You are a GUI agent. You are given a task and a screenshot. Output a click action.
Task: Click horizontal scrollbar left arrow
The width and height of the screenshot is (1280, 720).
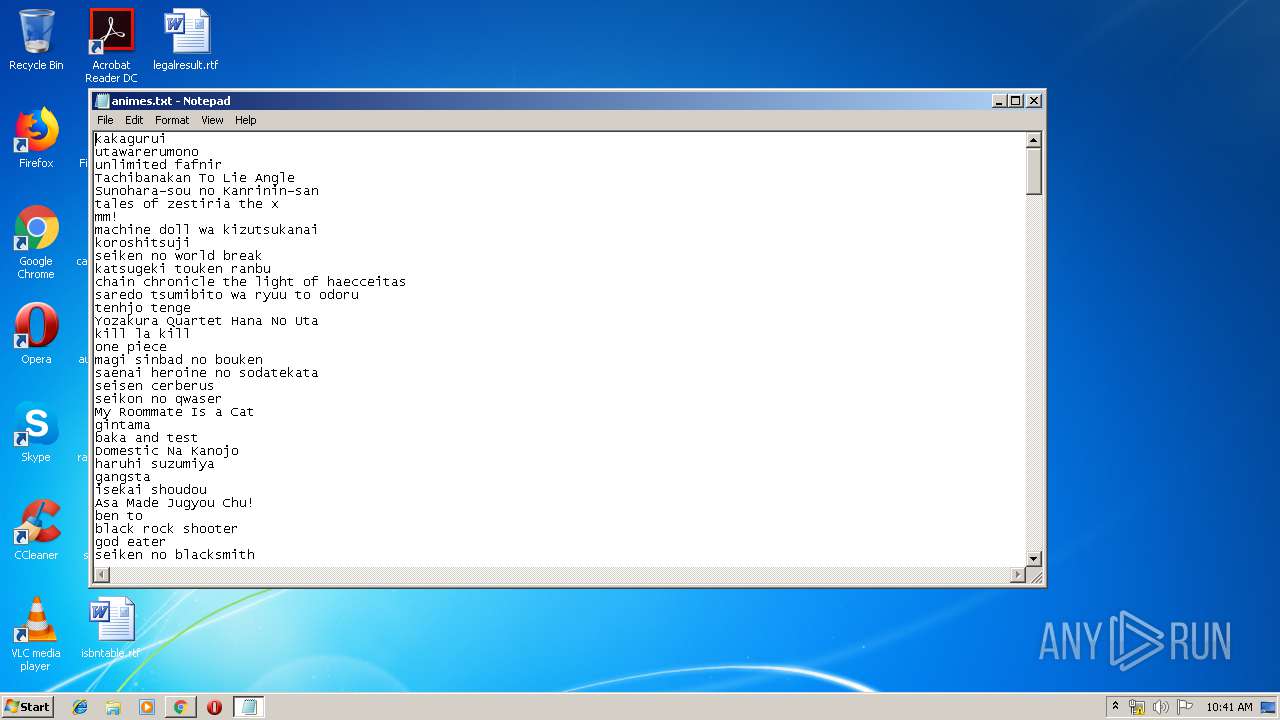point(102,575)
